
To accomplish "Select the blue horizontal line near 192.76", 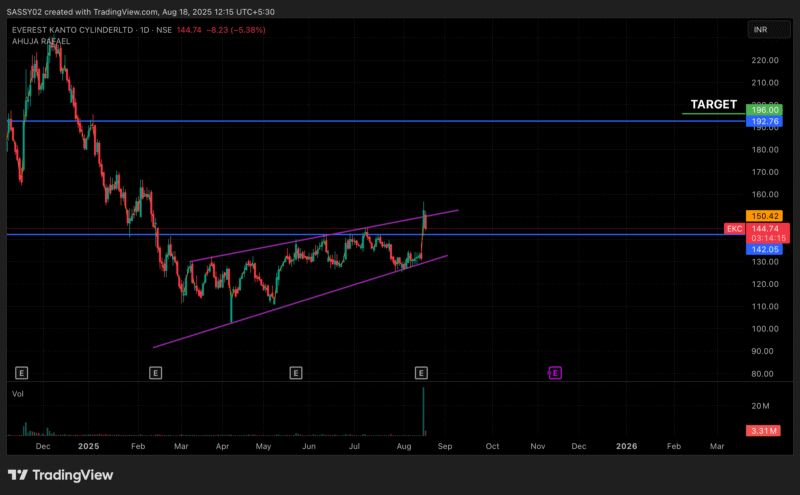I will tap(400, 121).
